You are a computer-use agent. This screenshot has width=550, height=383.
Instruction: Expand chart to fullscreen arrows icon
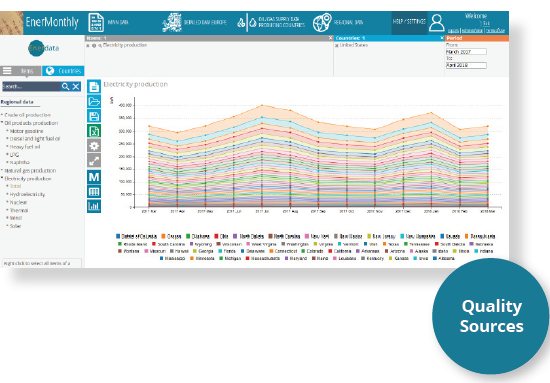(x=94, y=160)
